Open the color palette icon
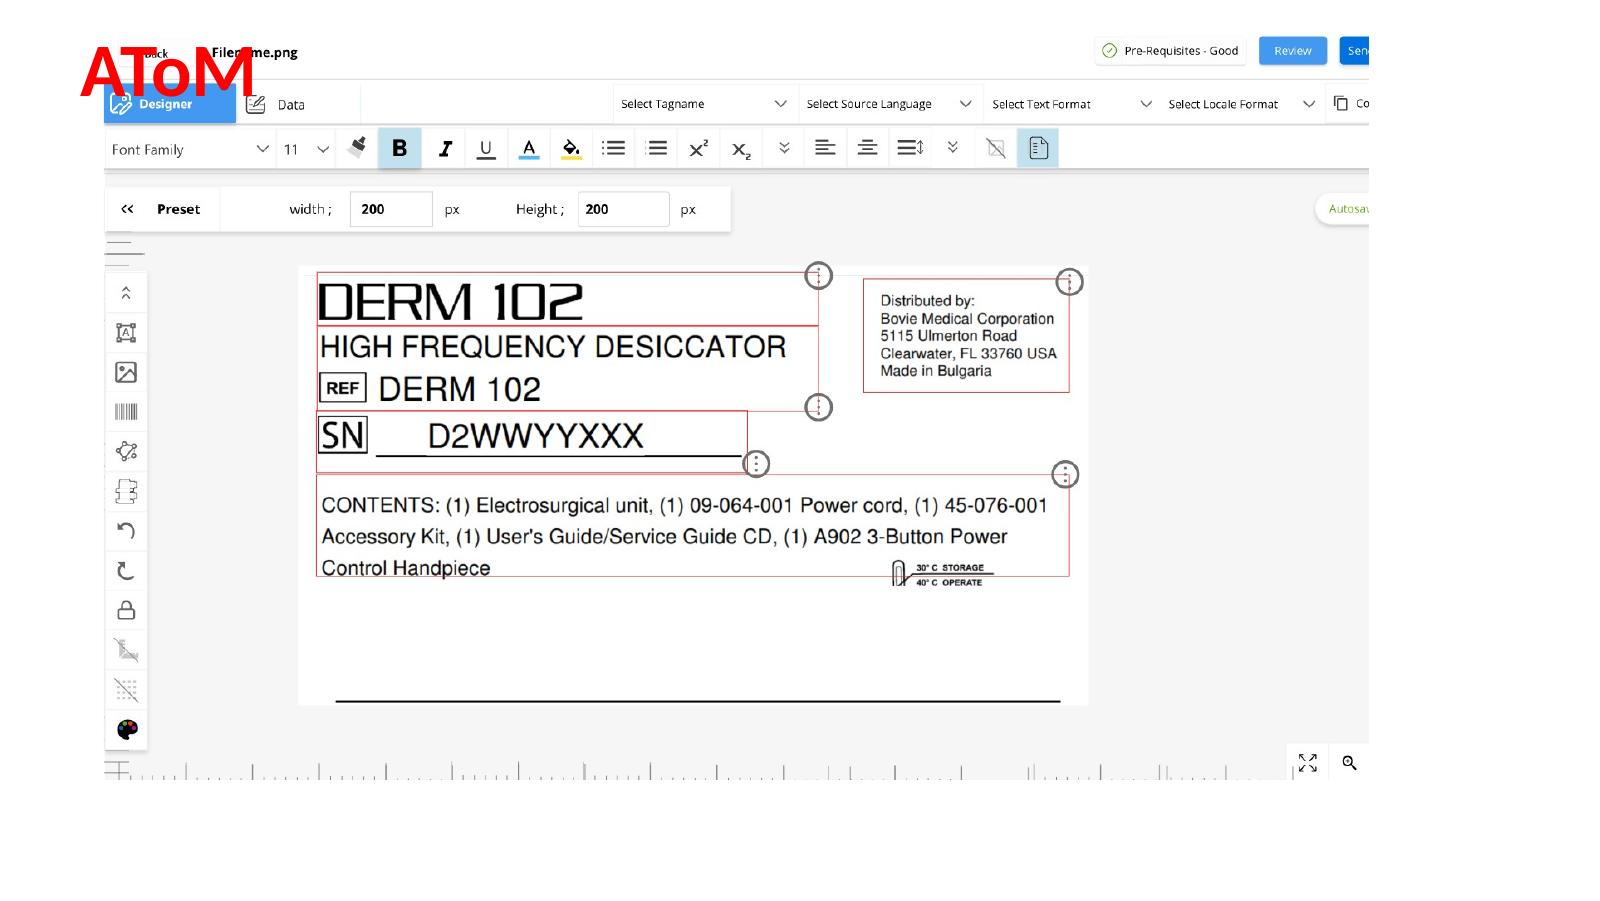 tap(127, 729)
